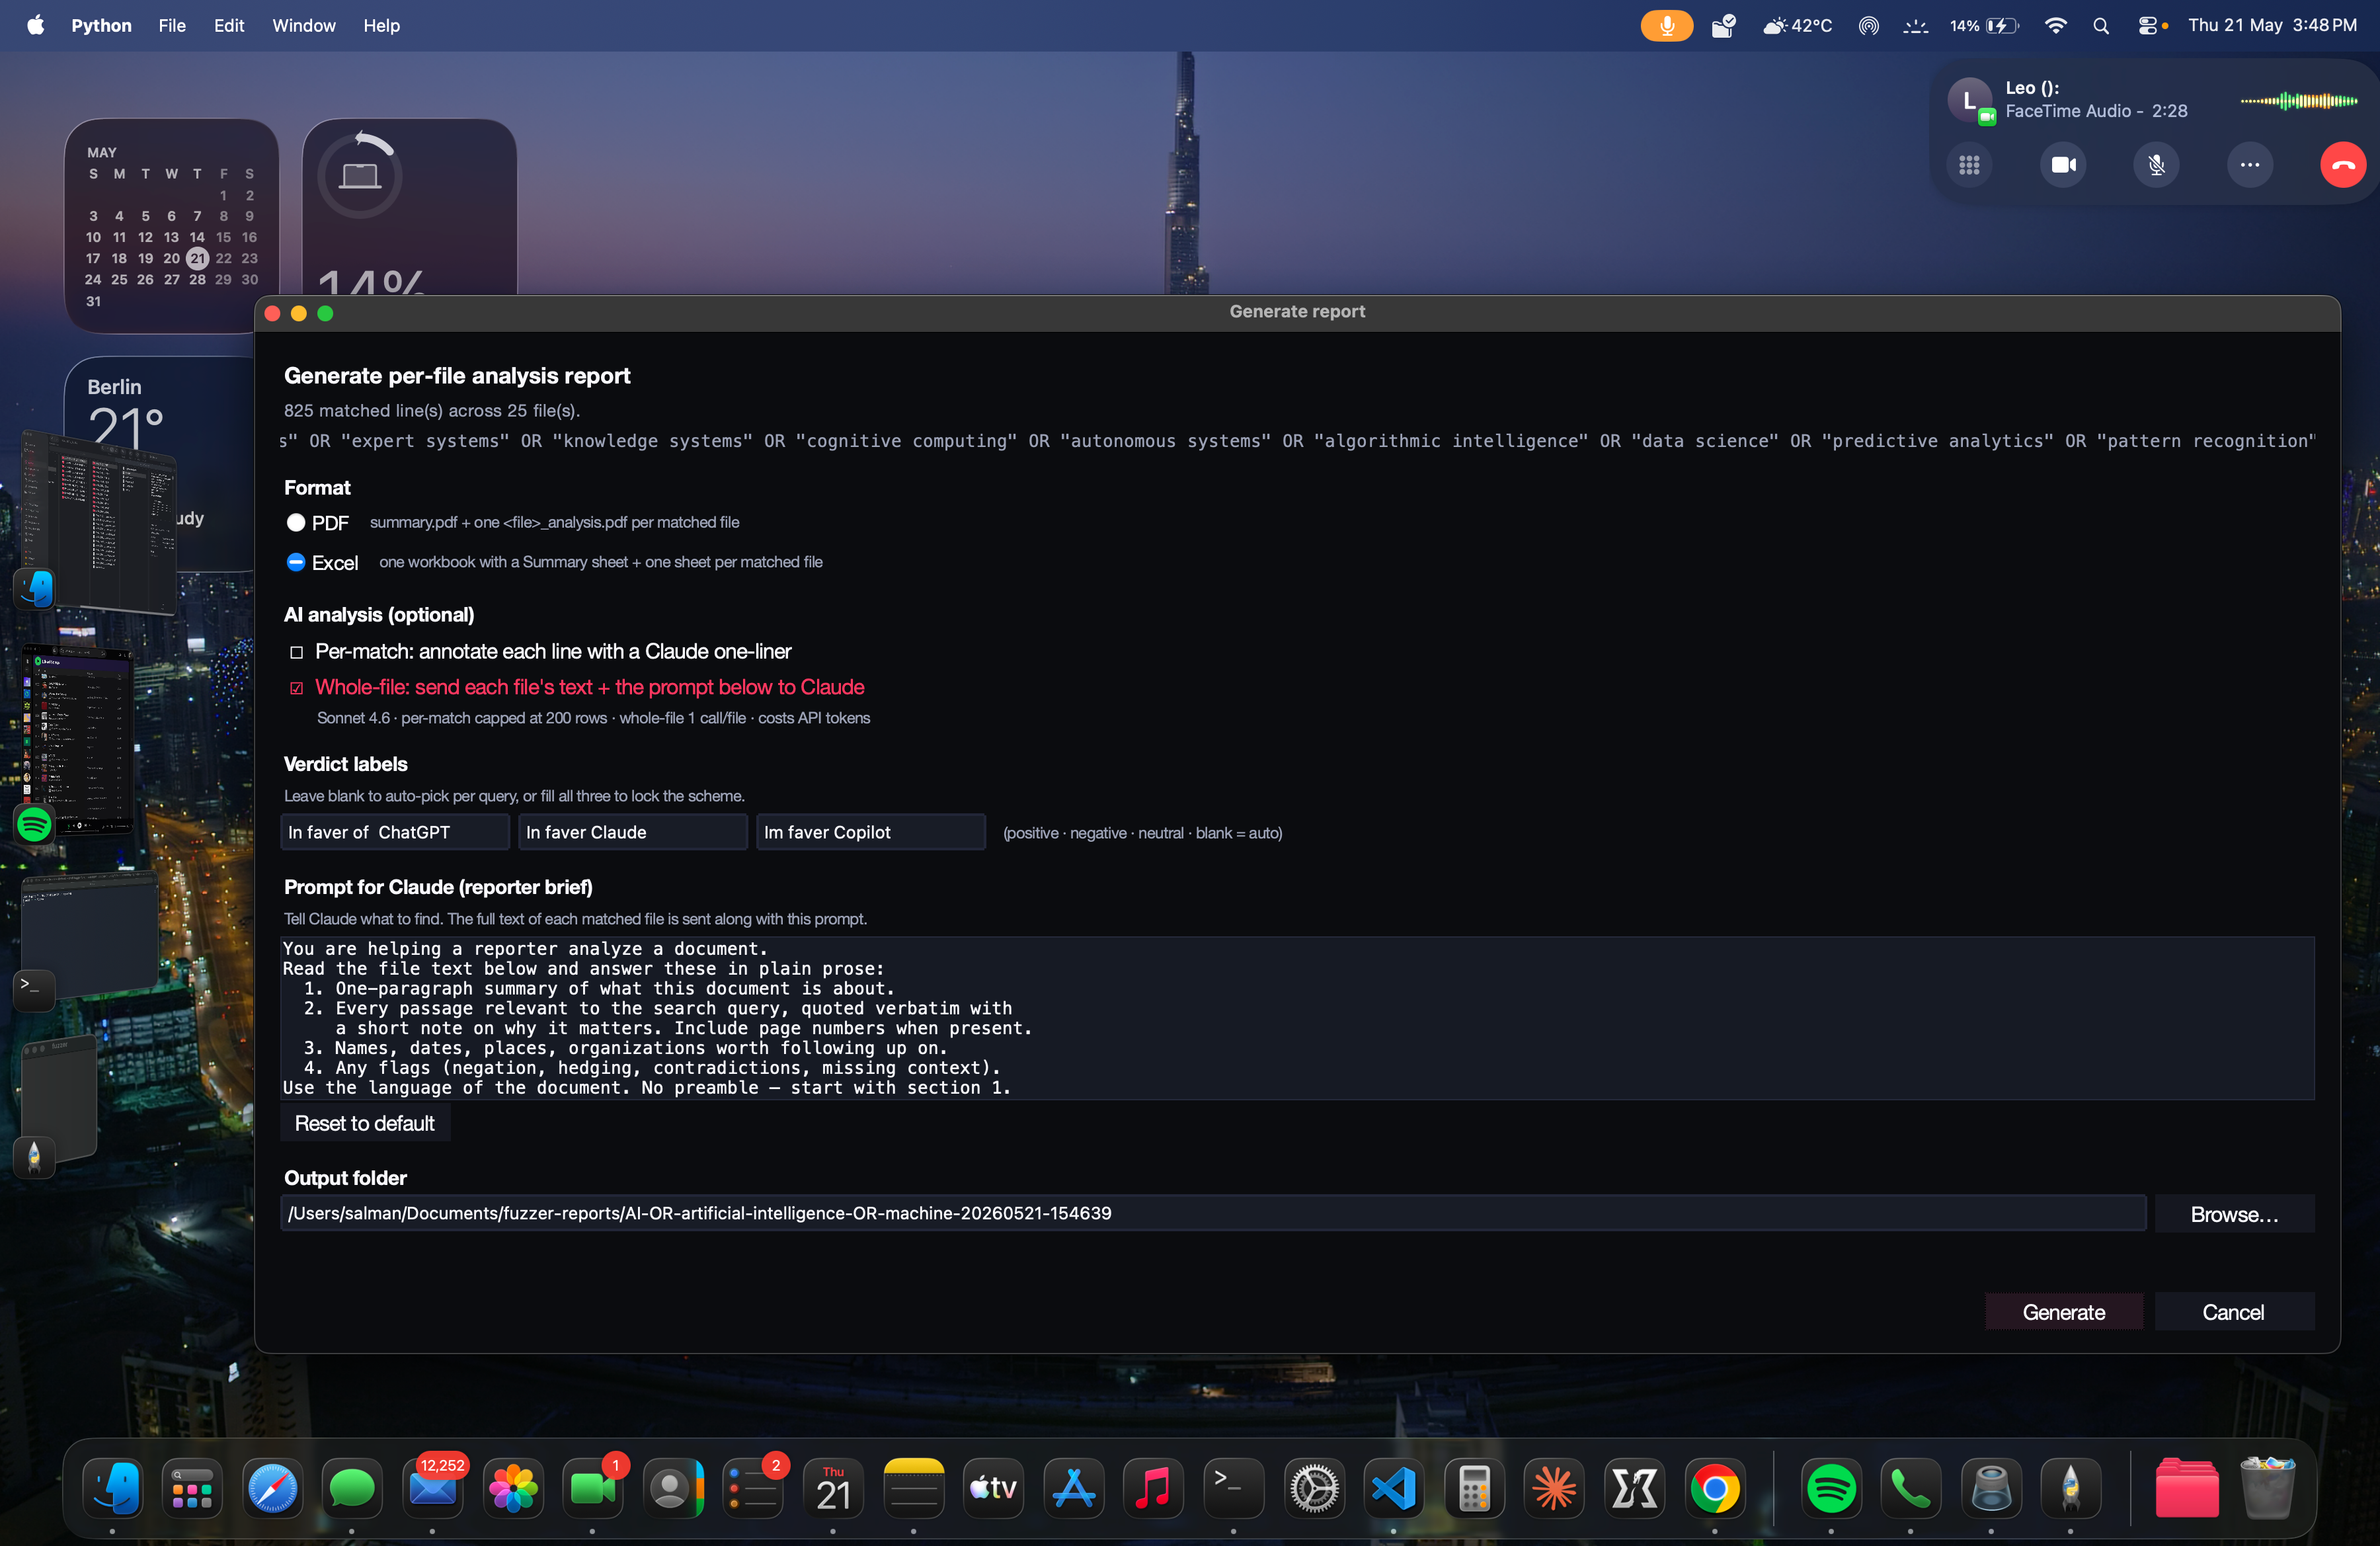Enable per-match Claude one-liner annotation checkbox
Screen dimensions: 2380x1546
pos(296,652)
